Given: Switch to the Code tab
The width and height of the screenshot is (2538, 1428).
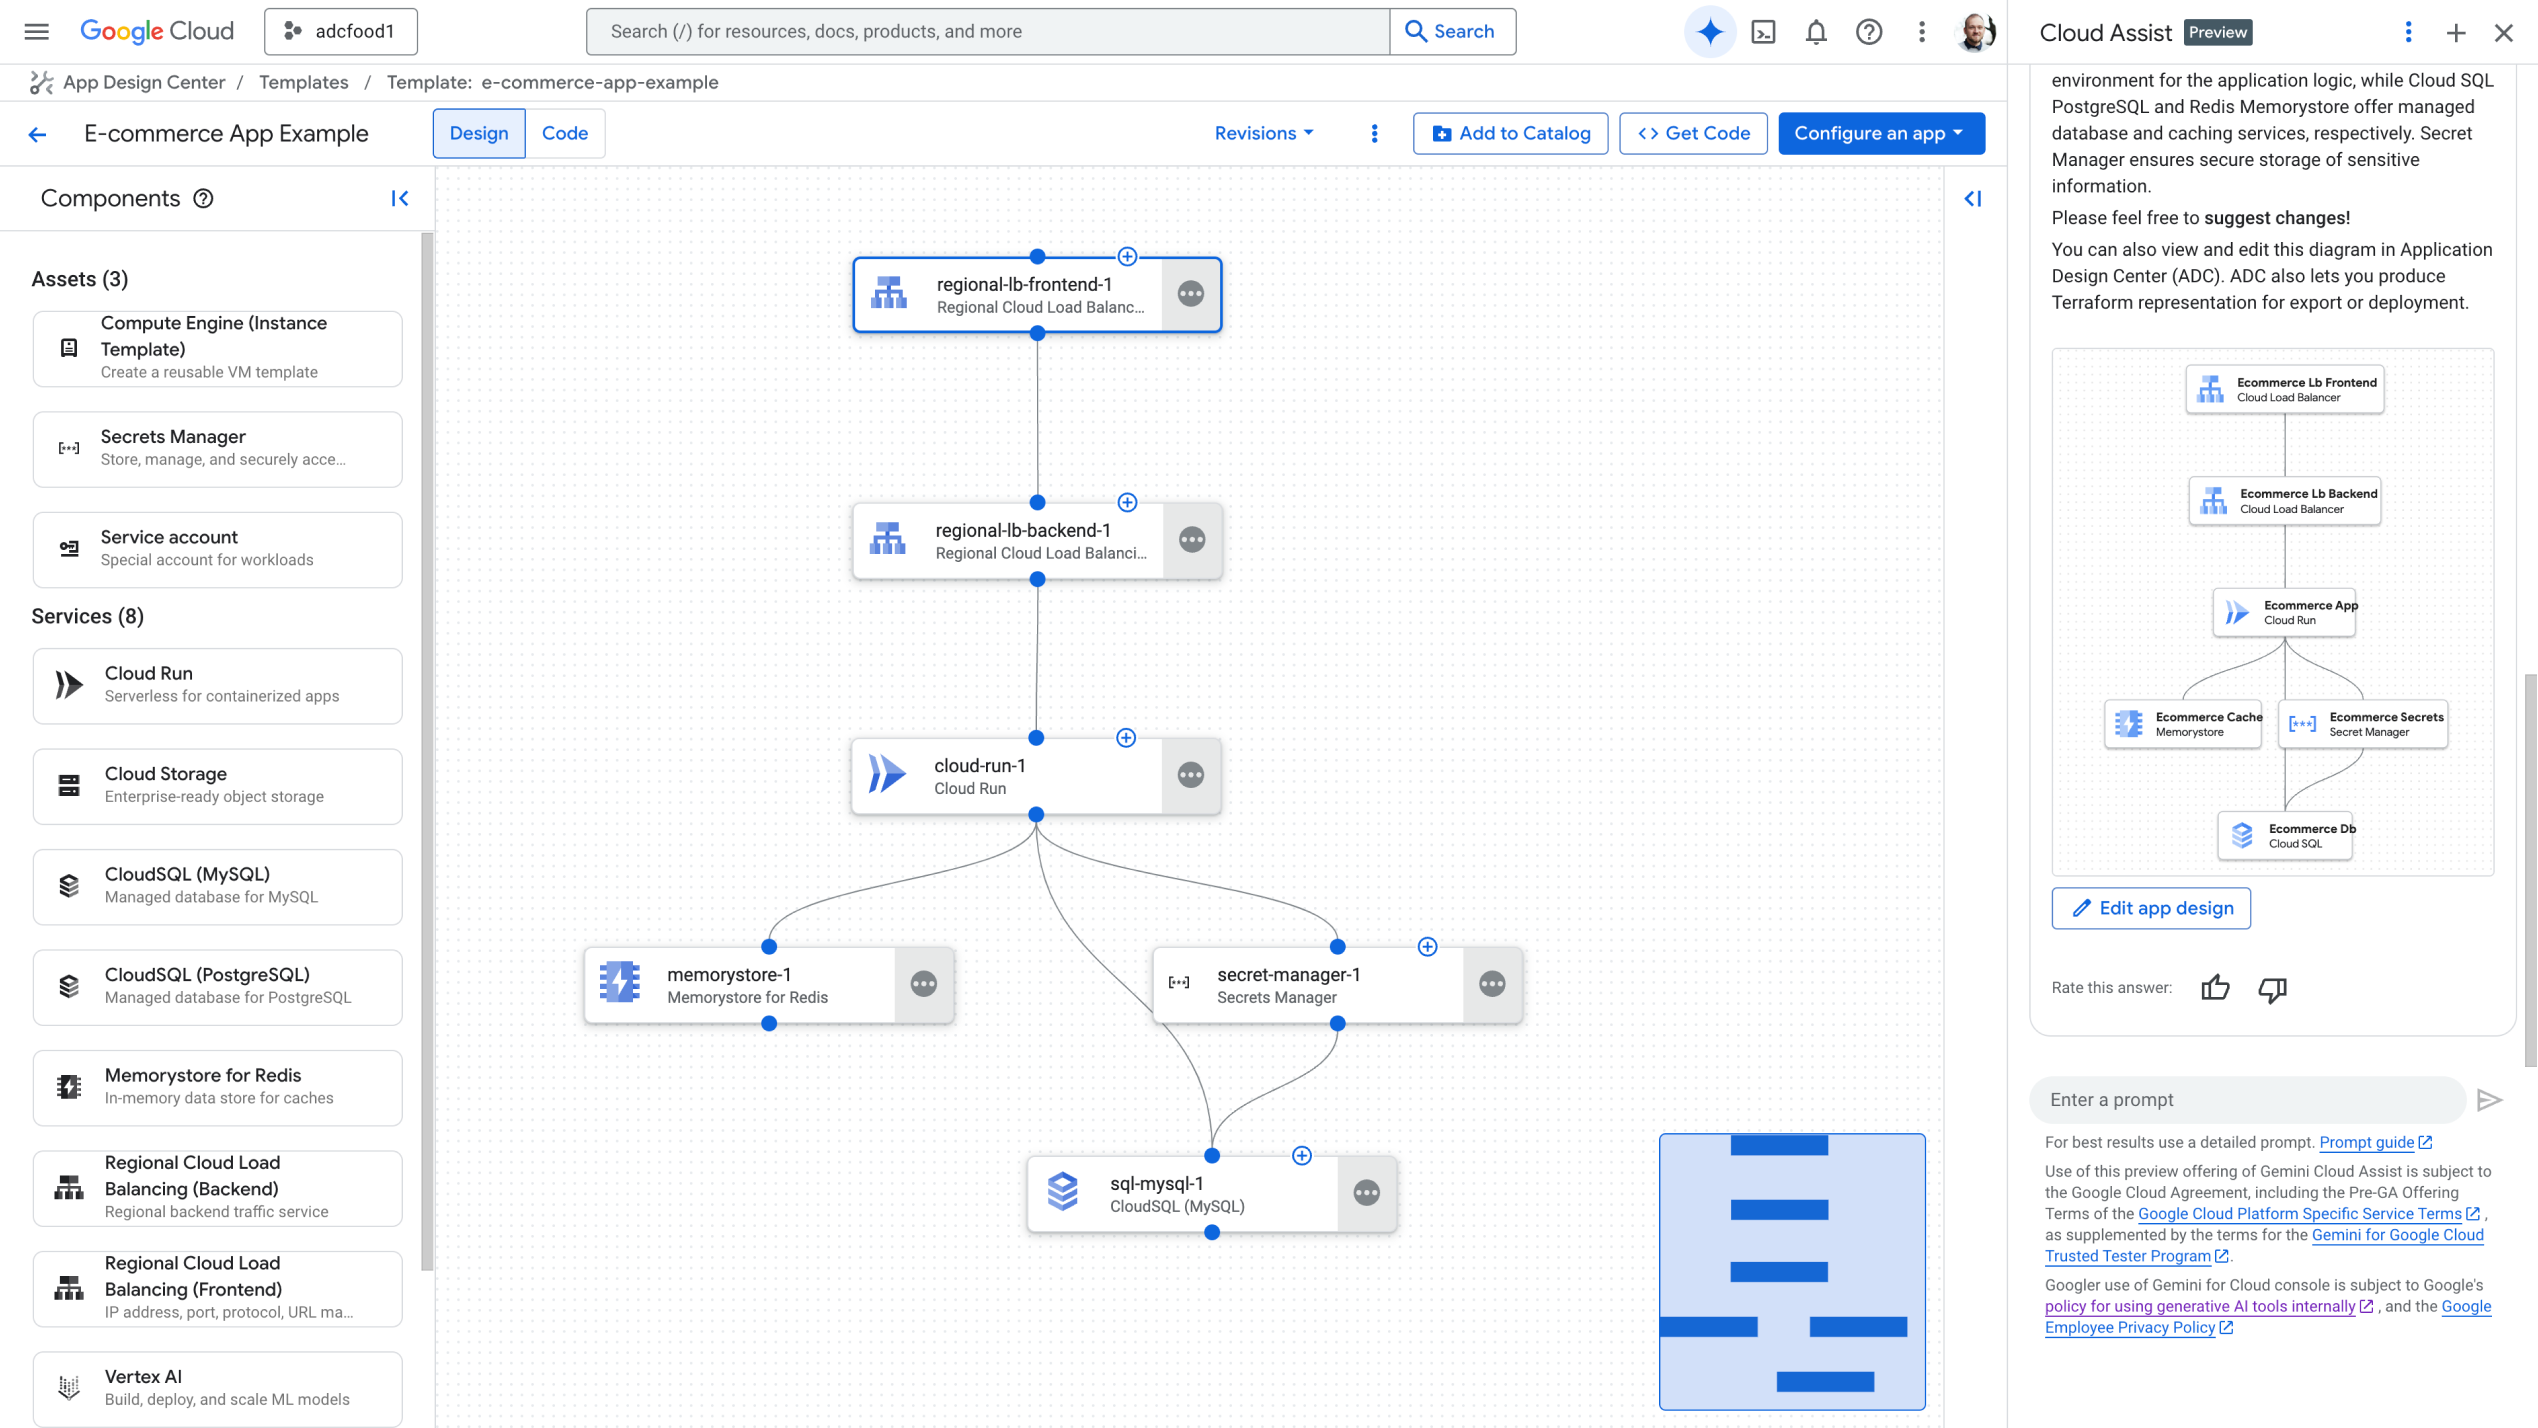Looking at the screenshot, I should 565,133.
